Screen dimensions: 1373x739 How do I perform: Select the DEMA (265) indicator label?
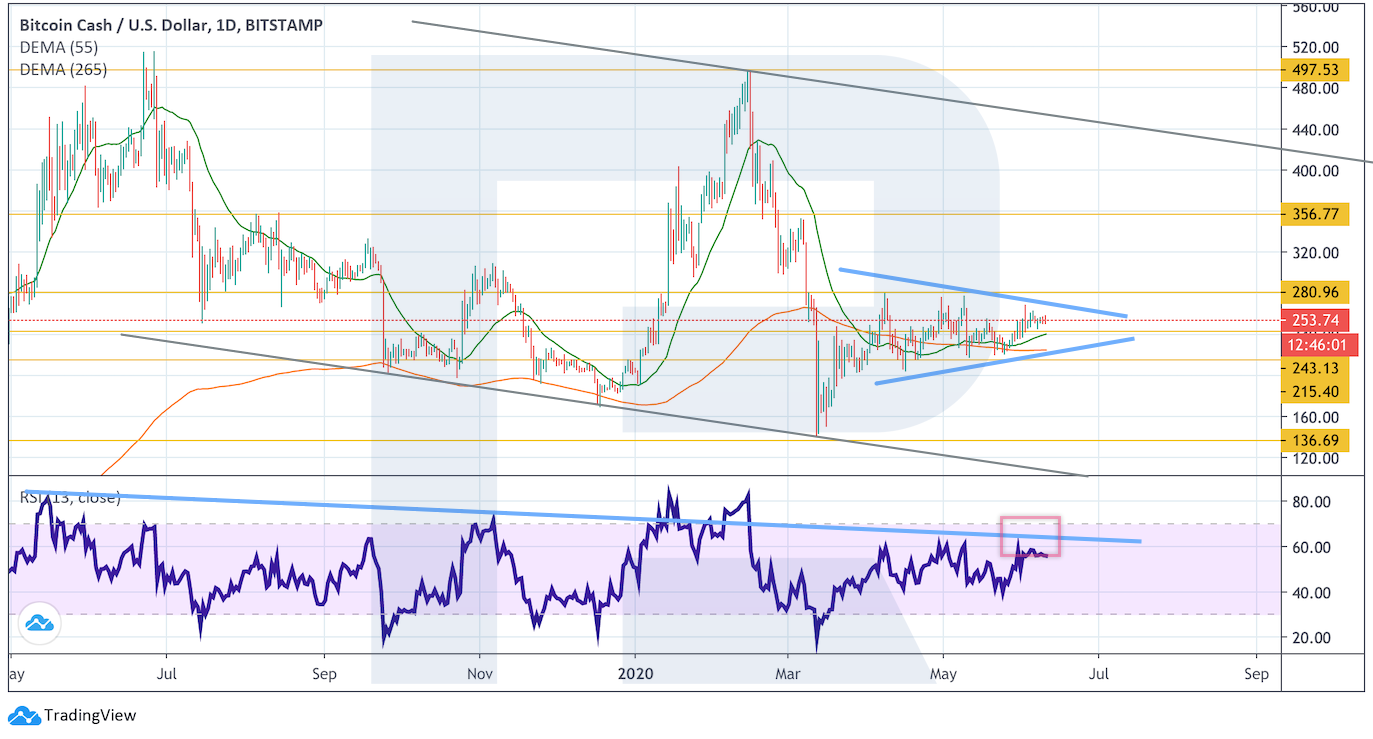tap(64, 69)
